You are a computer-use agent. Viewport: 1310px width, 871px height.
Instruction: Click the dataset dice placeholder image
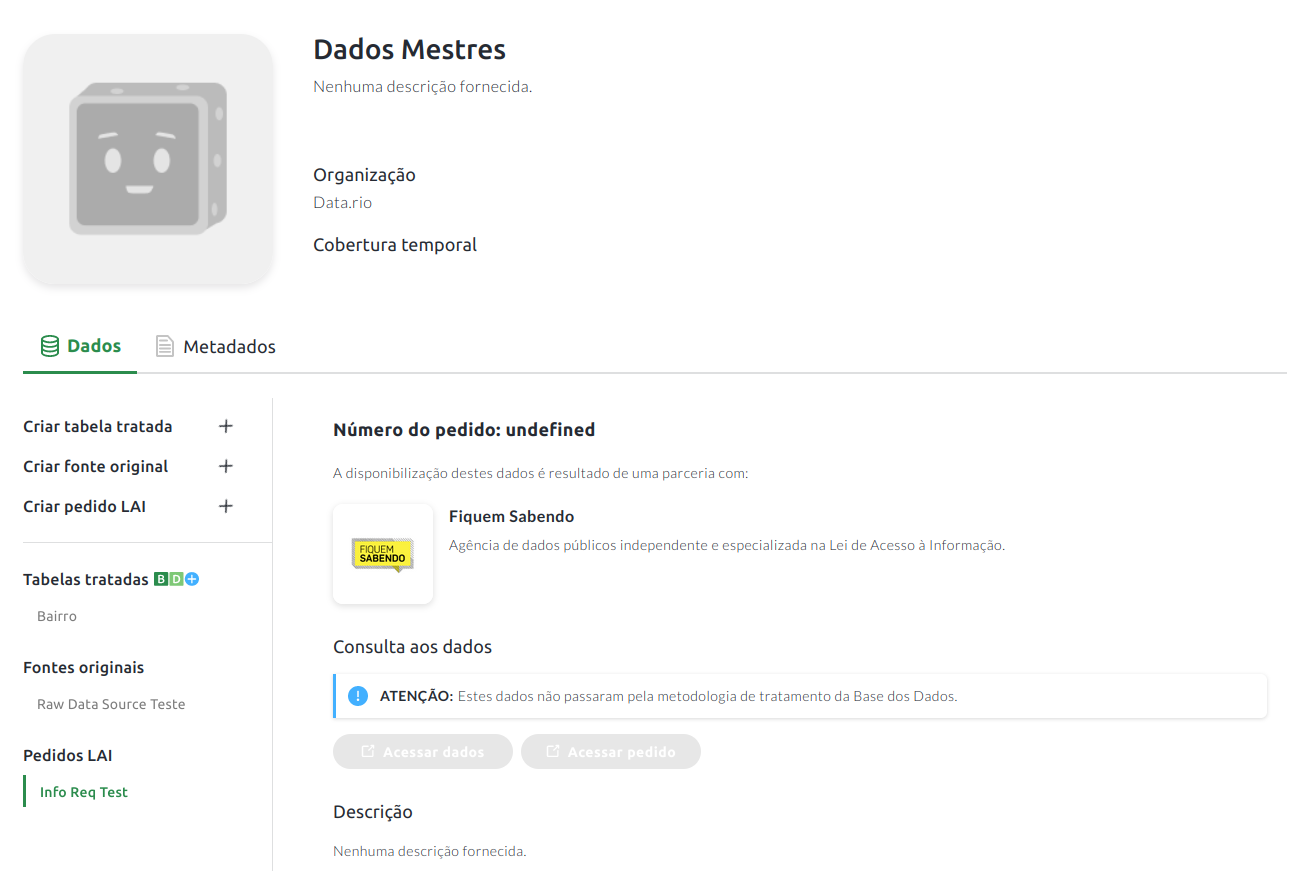pyautogui.click(x=148, y=160)
